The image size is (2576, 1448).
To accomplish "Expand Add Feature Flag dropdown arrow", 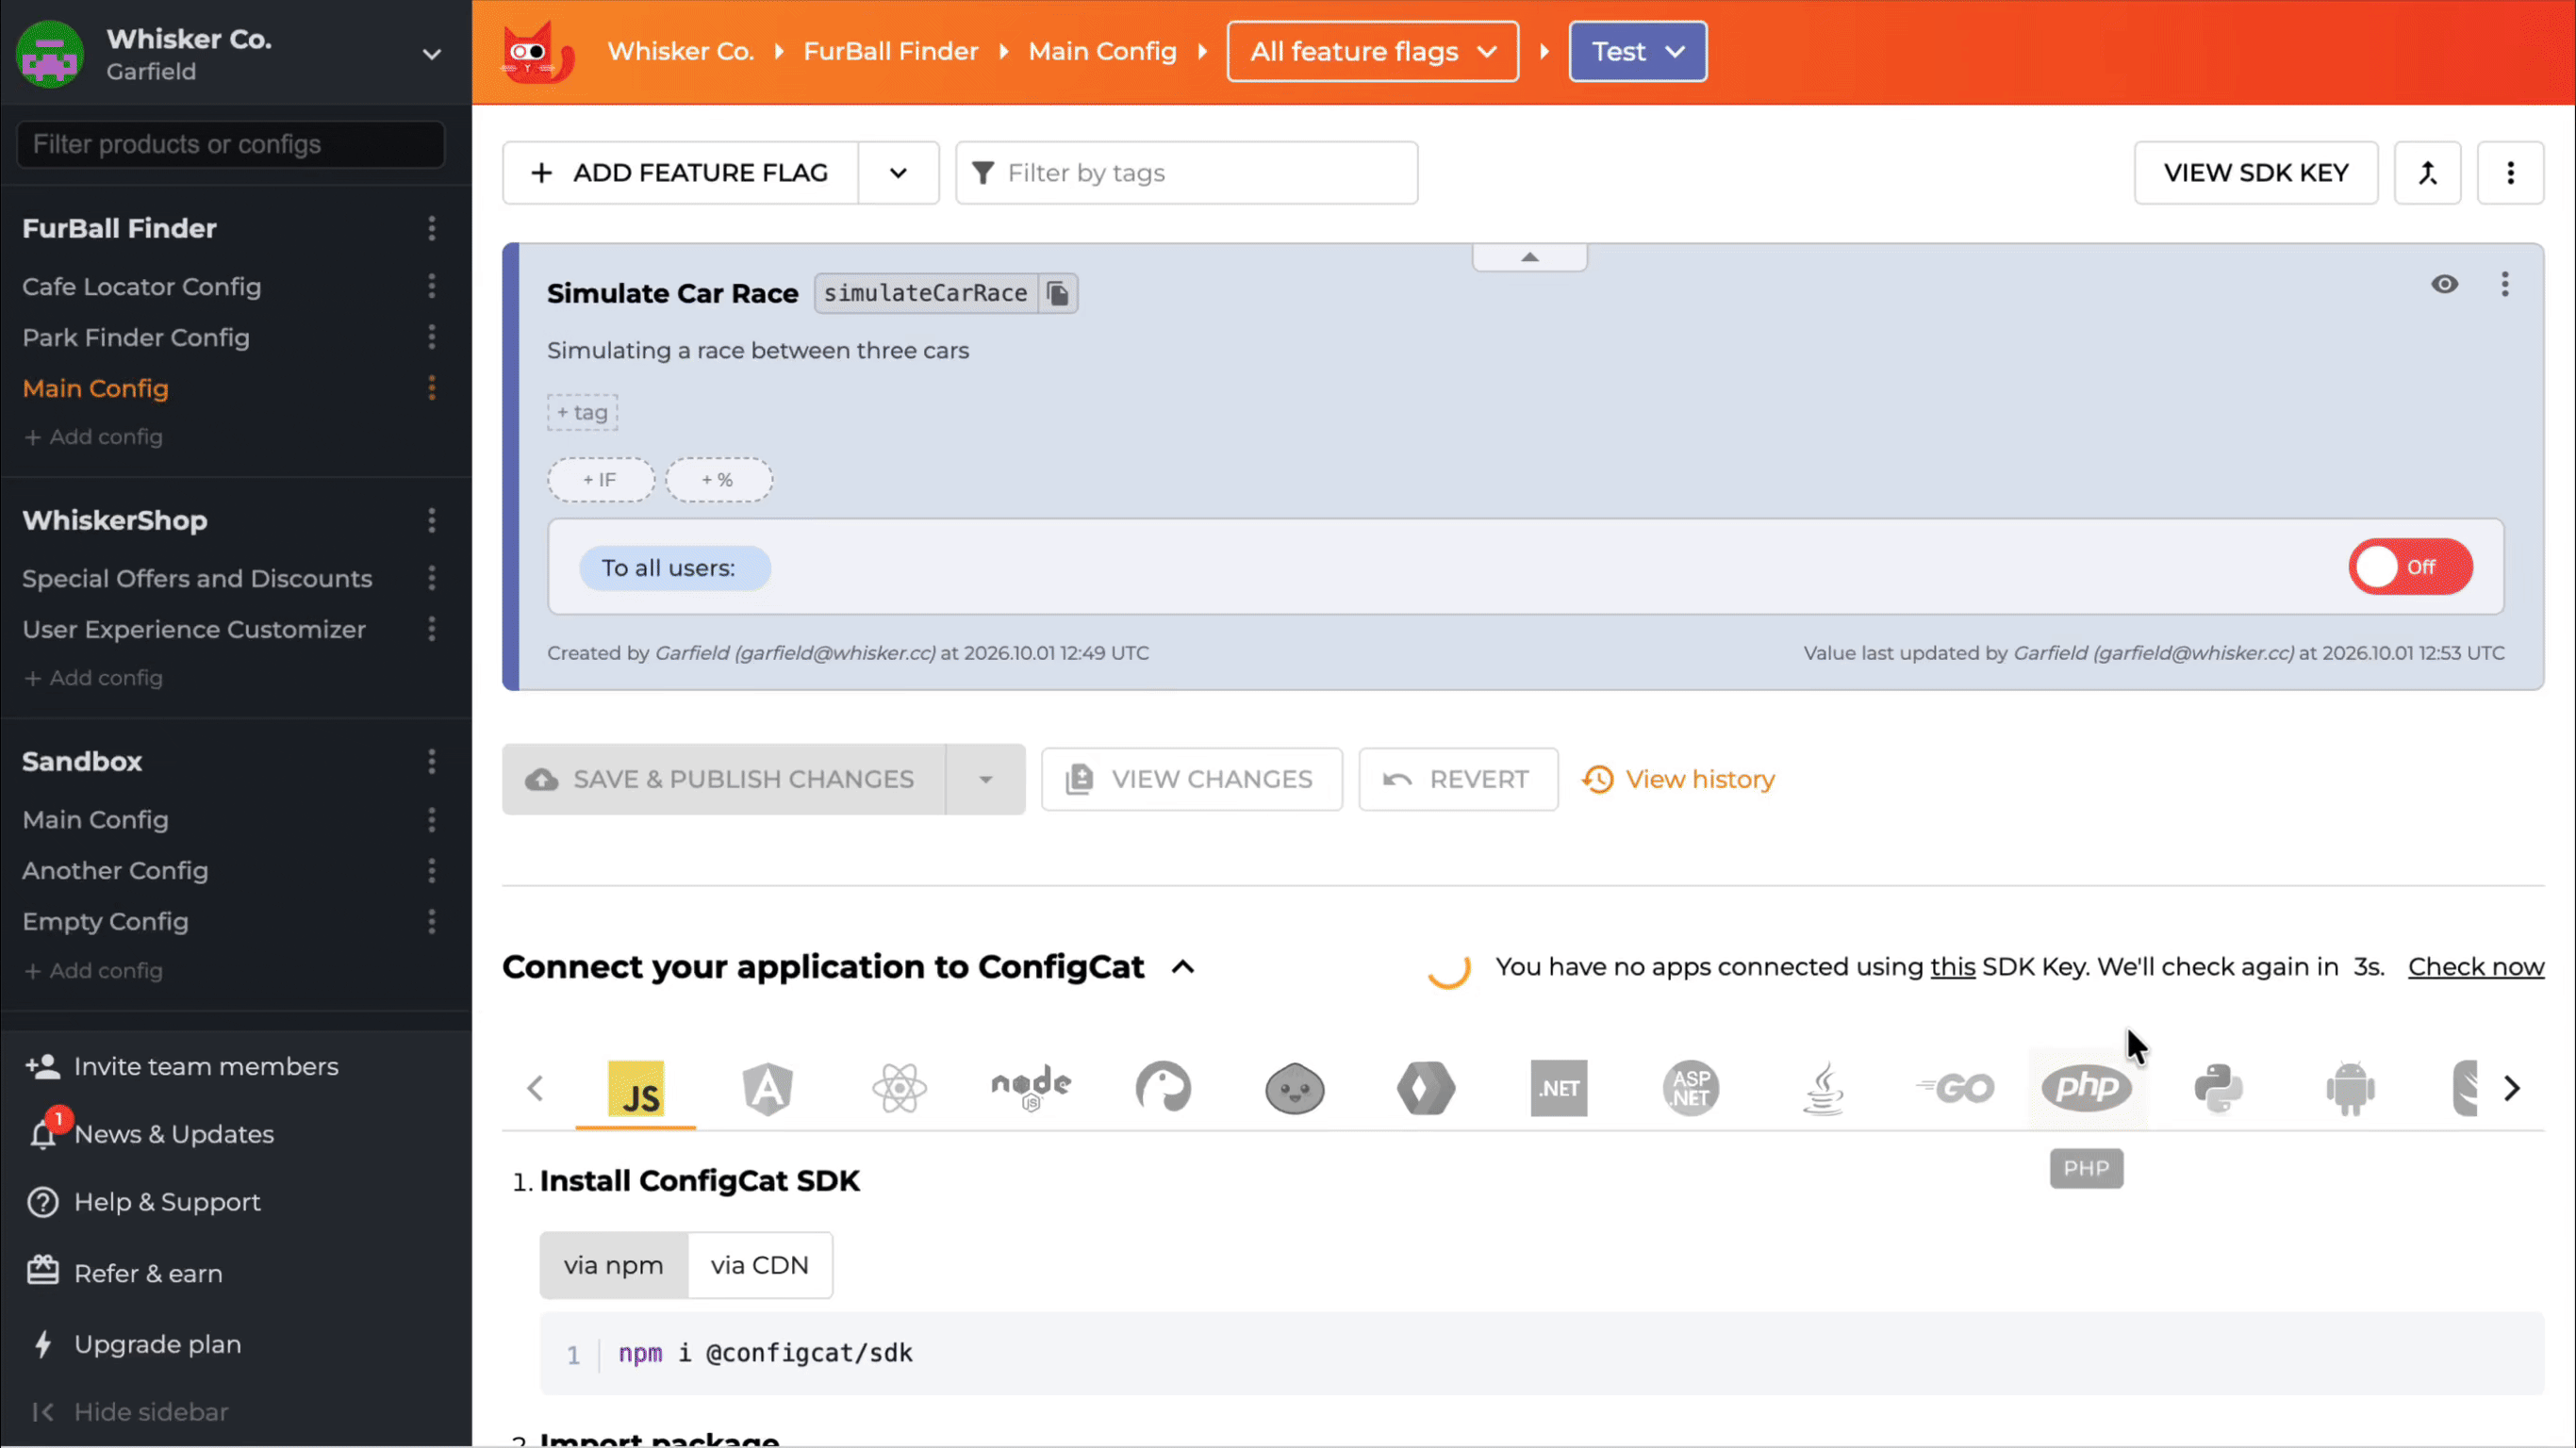I will [x=898, y=173].
